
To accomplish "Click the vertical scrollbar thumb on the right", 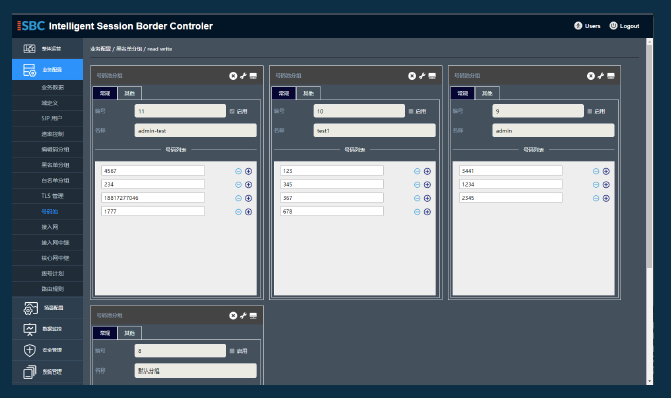I will coord(649,156).
